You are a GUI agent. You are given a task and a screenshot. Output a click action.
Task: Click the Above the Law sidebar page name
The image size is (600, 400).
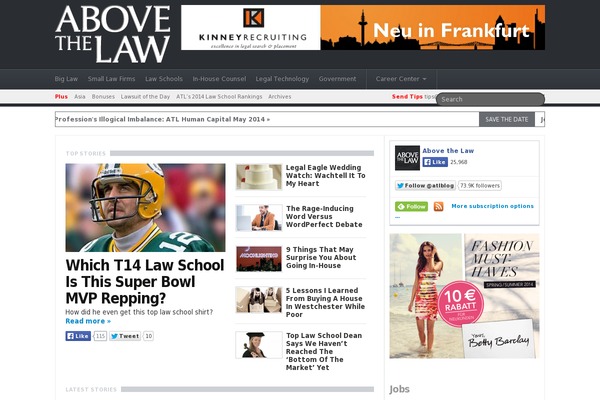click(x=448, y=151)
